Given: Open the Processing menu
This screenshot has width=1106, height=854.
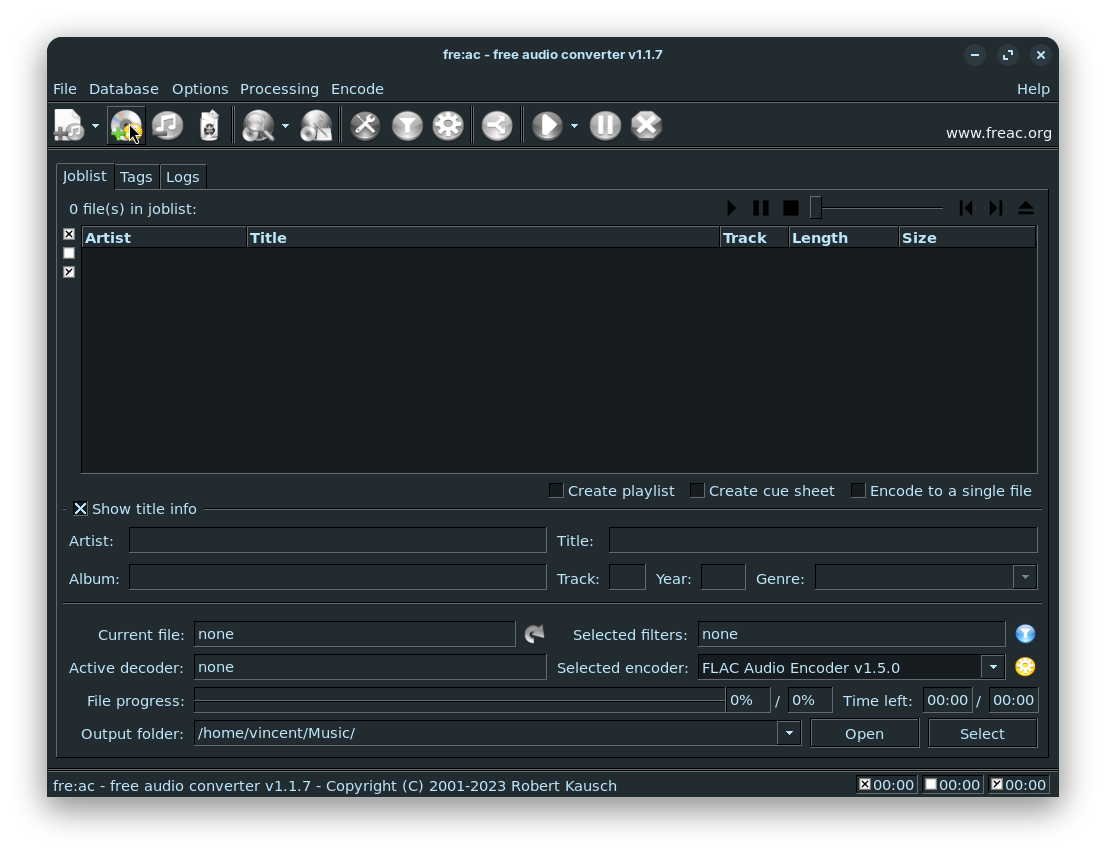Looking at the screenshot, I should coord(279,89).
